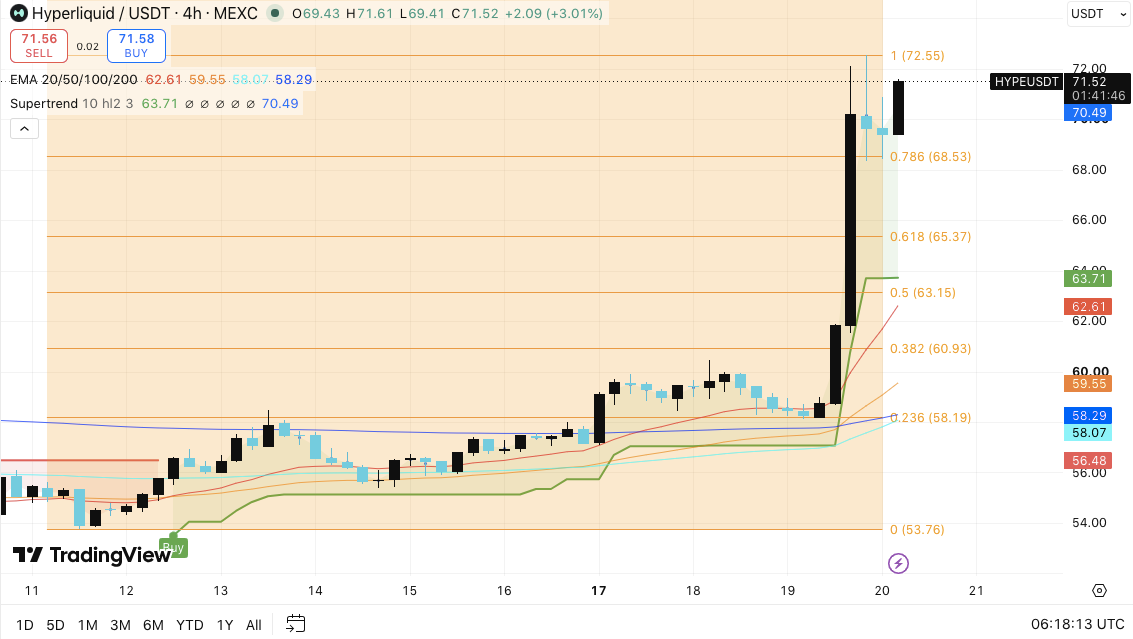Viewport: 1133px width, 639px height.
Task: Click the TradingView logo
Action: pyautogui.click(x=92, y=554)
